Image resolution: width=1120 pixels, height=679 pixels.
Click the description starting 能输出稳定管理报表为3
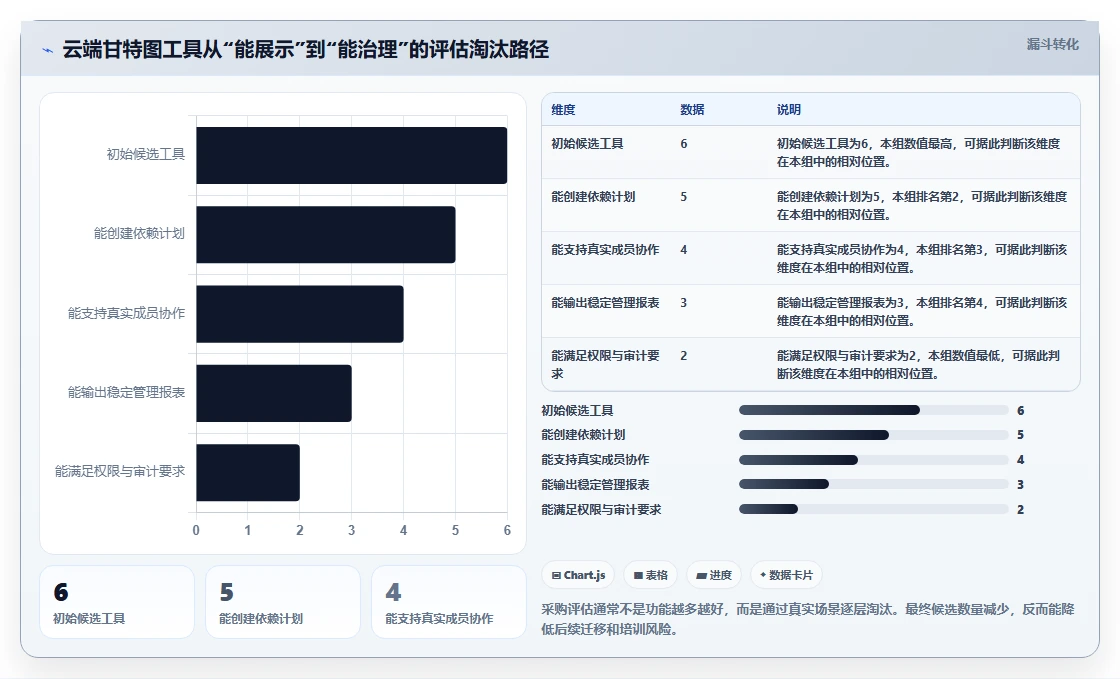[x=922, y=311]
